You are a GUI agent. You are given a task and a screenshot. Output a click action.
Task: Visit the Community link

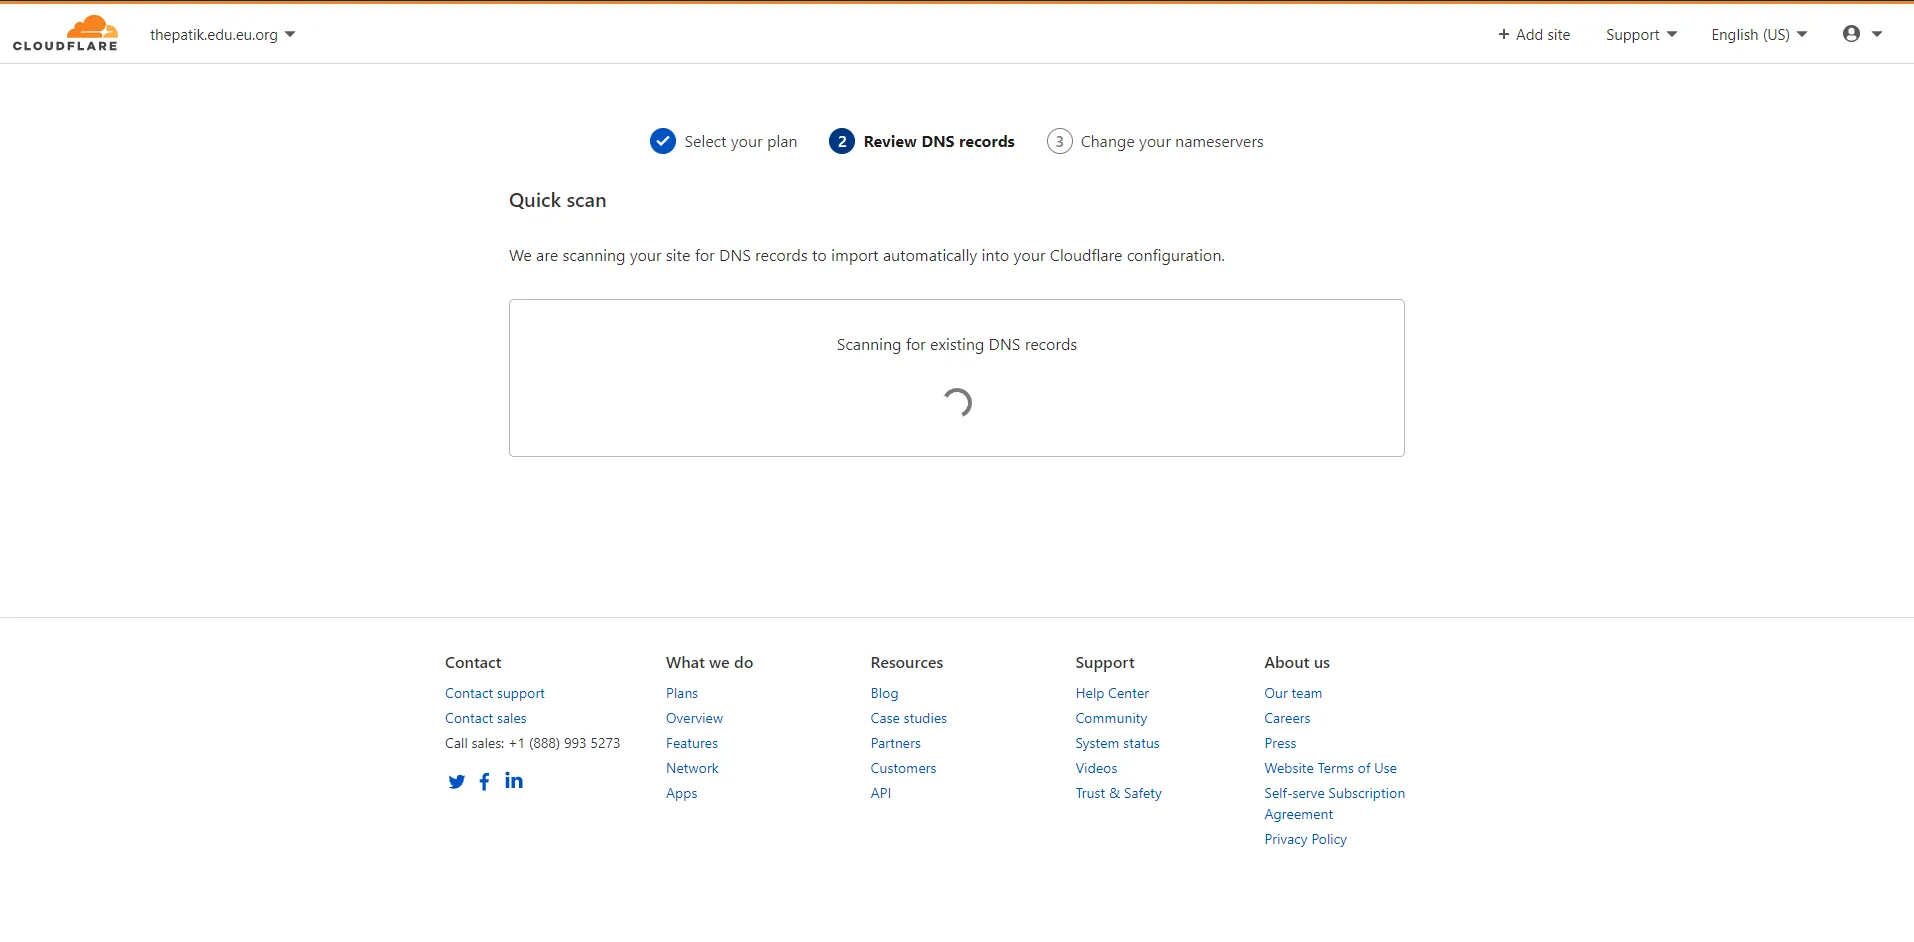click(x=1111, y=718)
